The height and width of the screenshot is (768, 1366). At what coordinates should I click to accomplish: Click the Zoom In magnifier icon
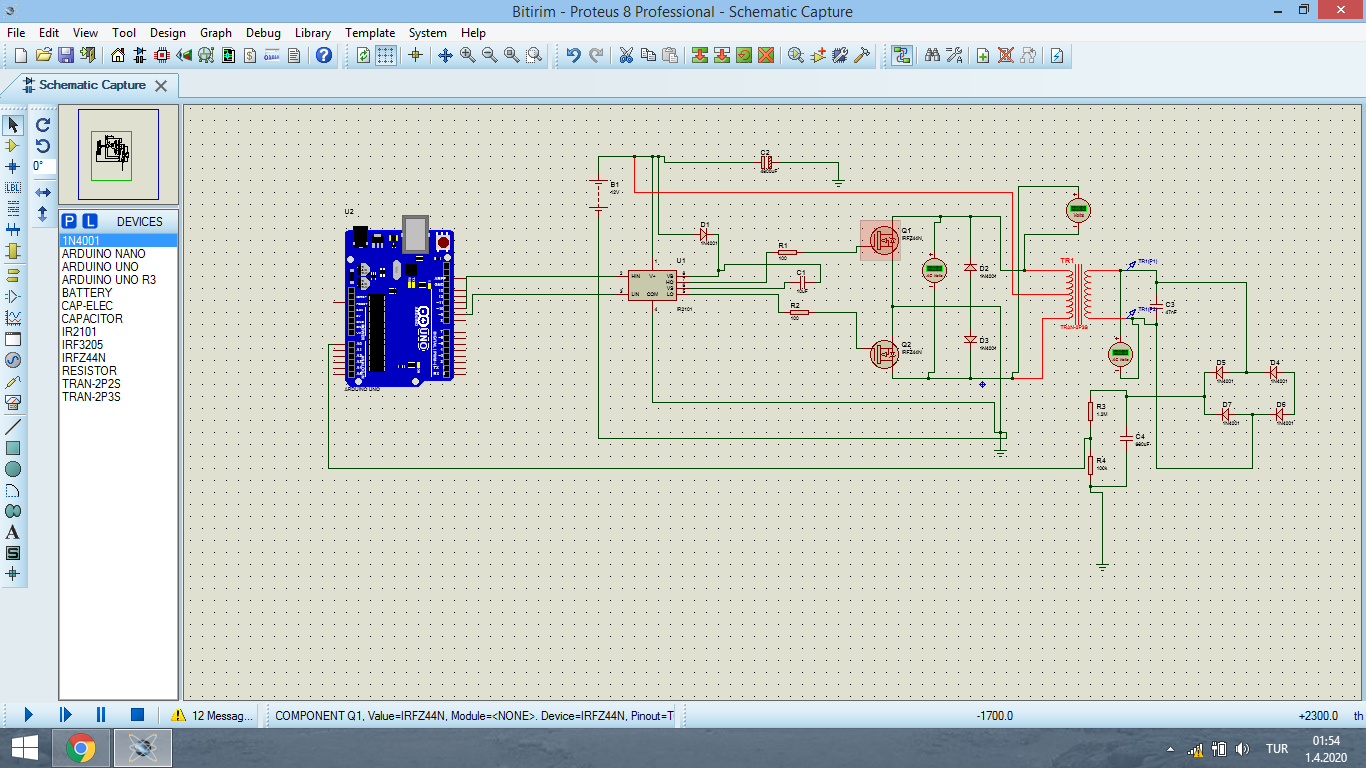tap(468, 55)
